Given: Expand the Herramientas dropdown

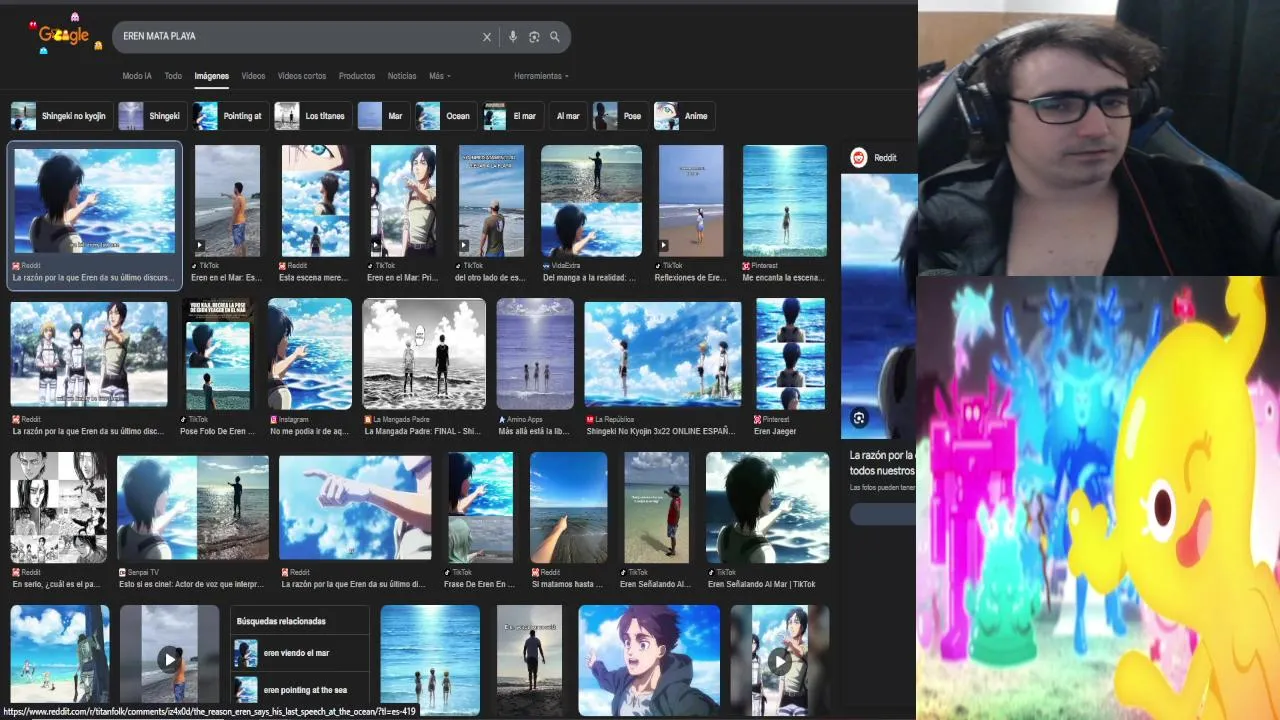Looking at the screenshot, I should (x=541, y=76).
